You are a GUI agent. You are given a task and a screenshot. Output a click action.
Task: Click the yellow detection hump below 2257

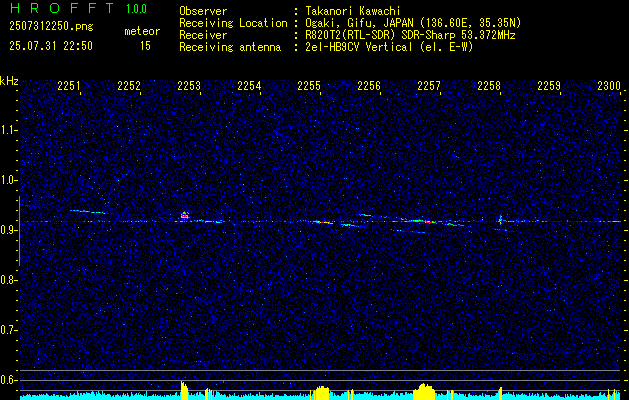(x=424, y=392)
